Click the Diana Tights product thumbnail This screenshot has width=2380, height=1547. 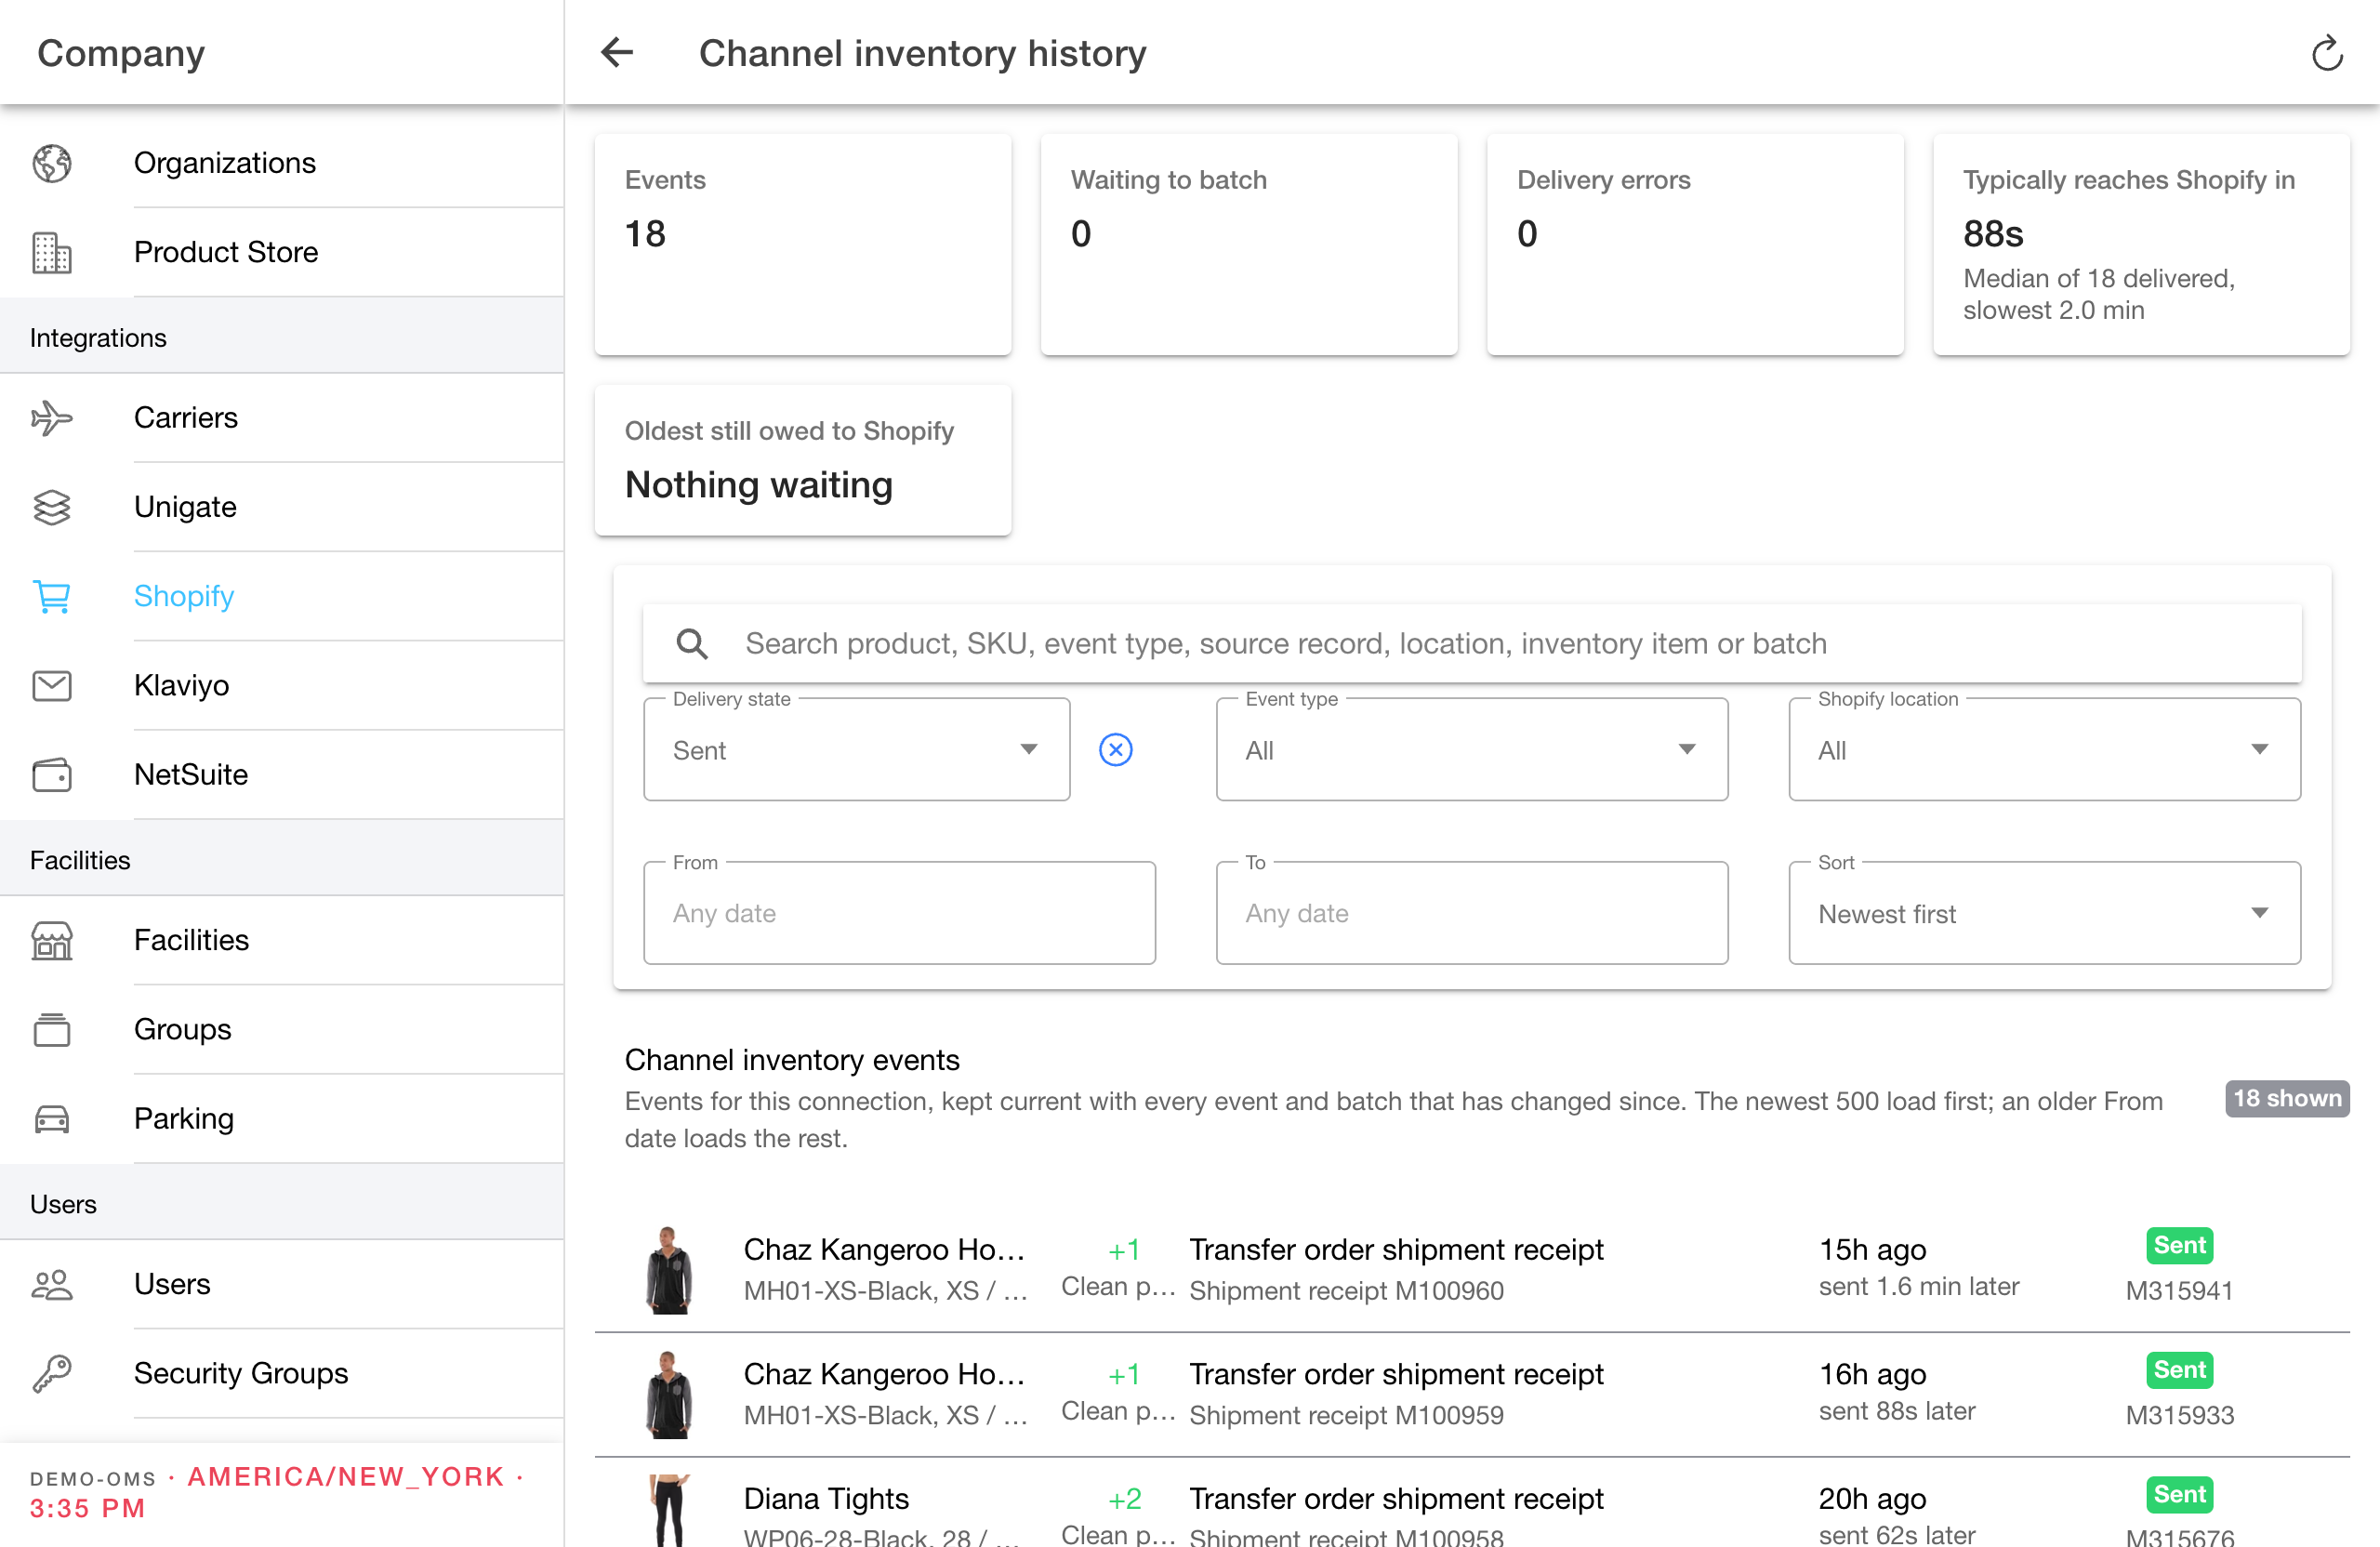[x=669, y=1510]
